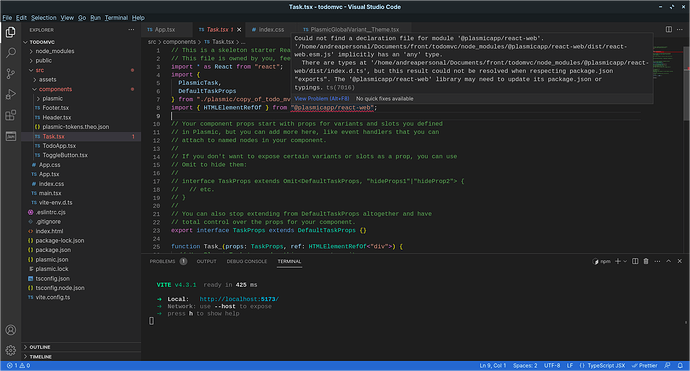
Task: Open the Source Control view
Action: pyautogui.click(x=11, y=73)
